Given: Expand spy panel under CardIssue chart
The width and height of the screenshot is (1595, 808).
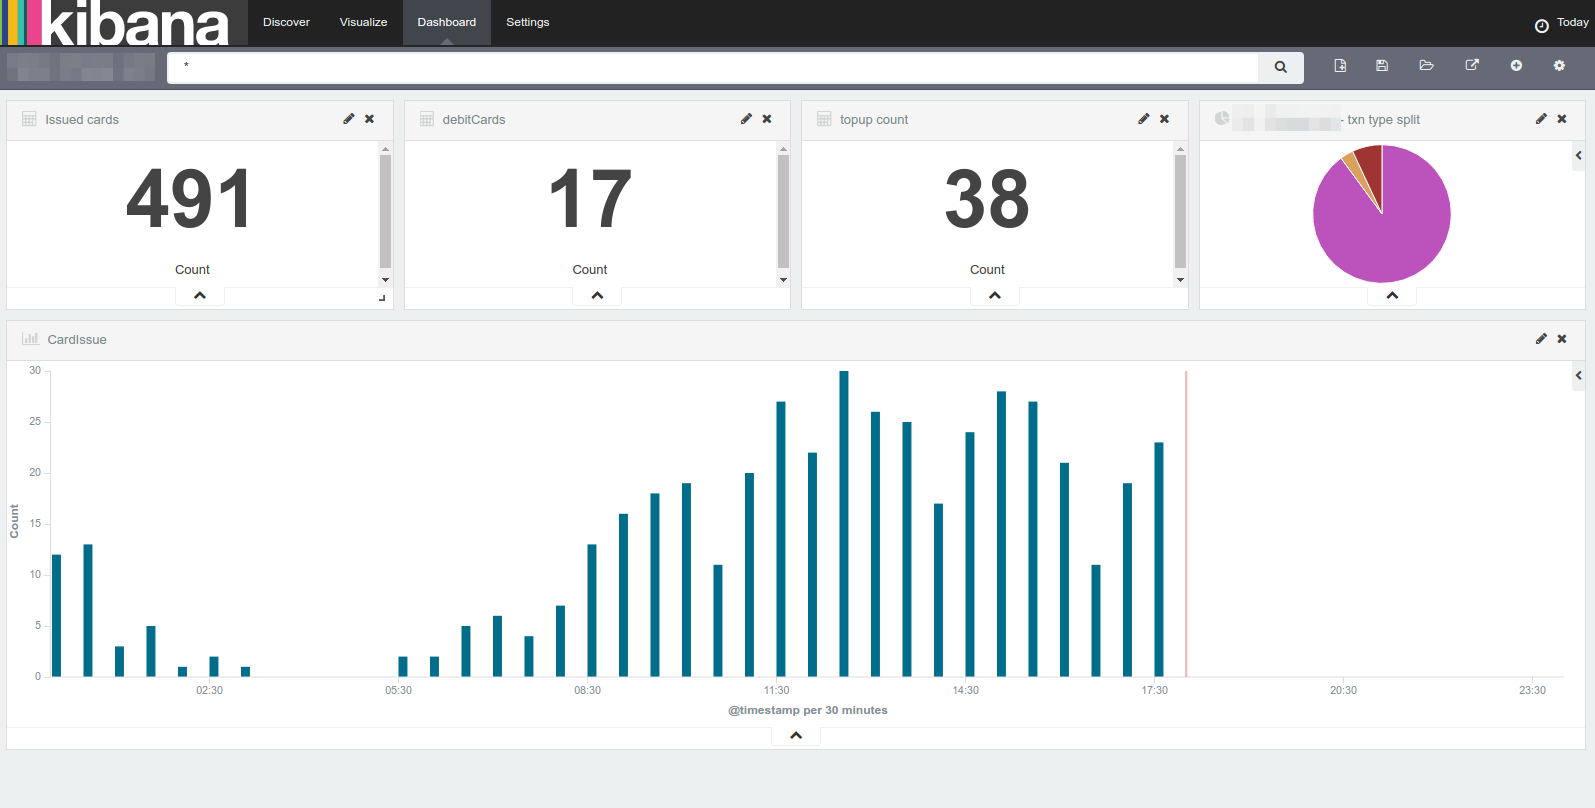Looking at the screenshot, I should (x=796, y=736).
